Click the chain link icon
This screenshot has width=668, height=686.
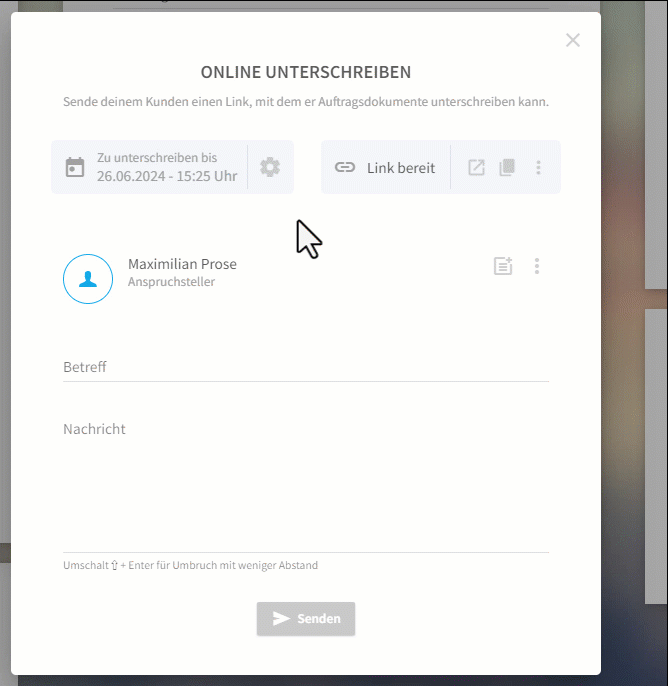coord(345,167)
